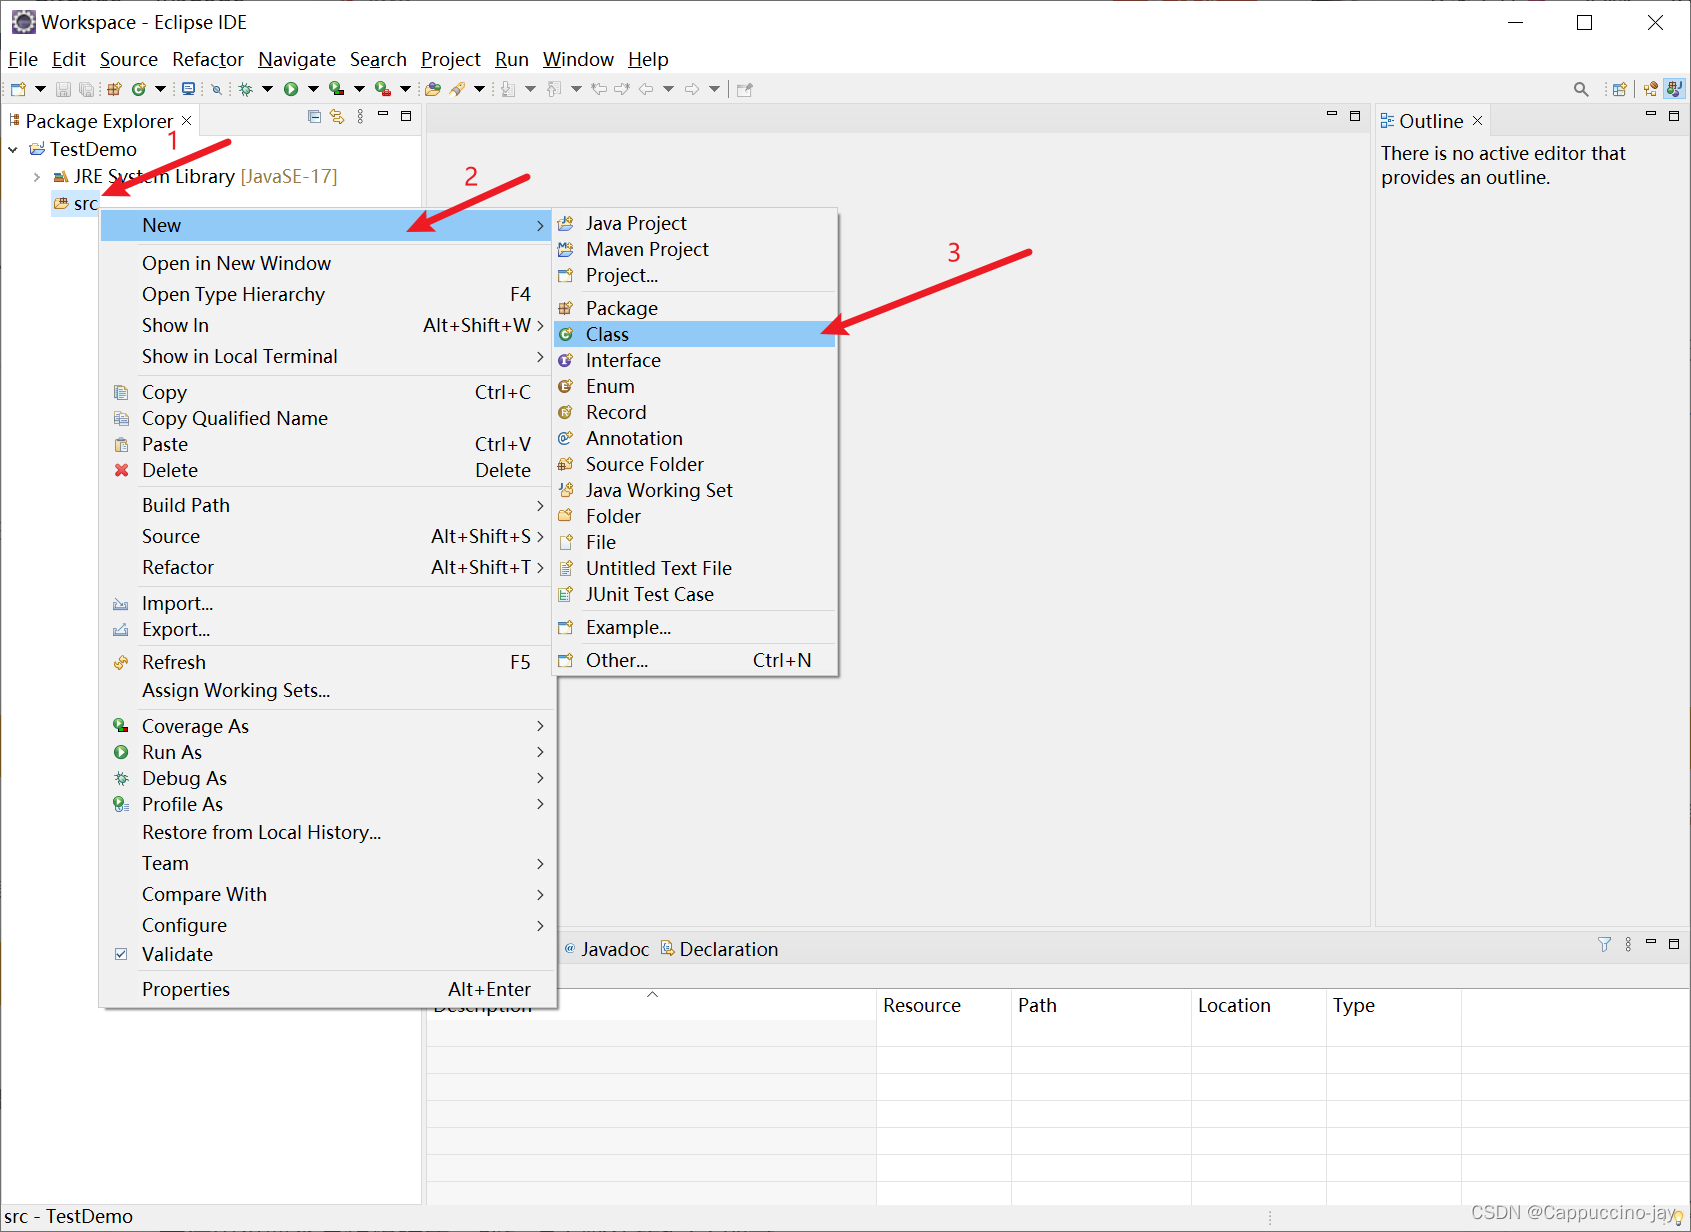Click the Open Task flashlight icon
The width and height of the screenshot is (1691, 1232).
(x=457, y=89)
